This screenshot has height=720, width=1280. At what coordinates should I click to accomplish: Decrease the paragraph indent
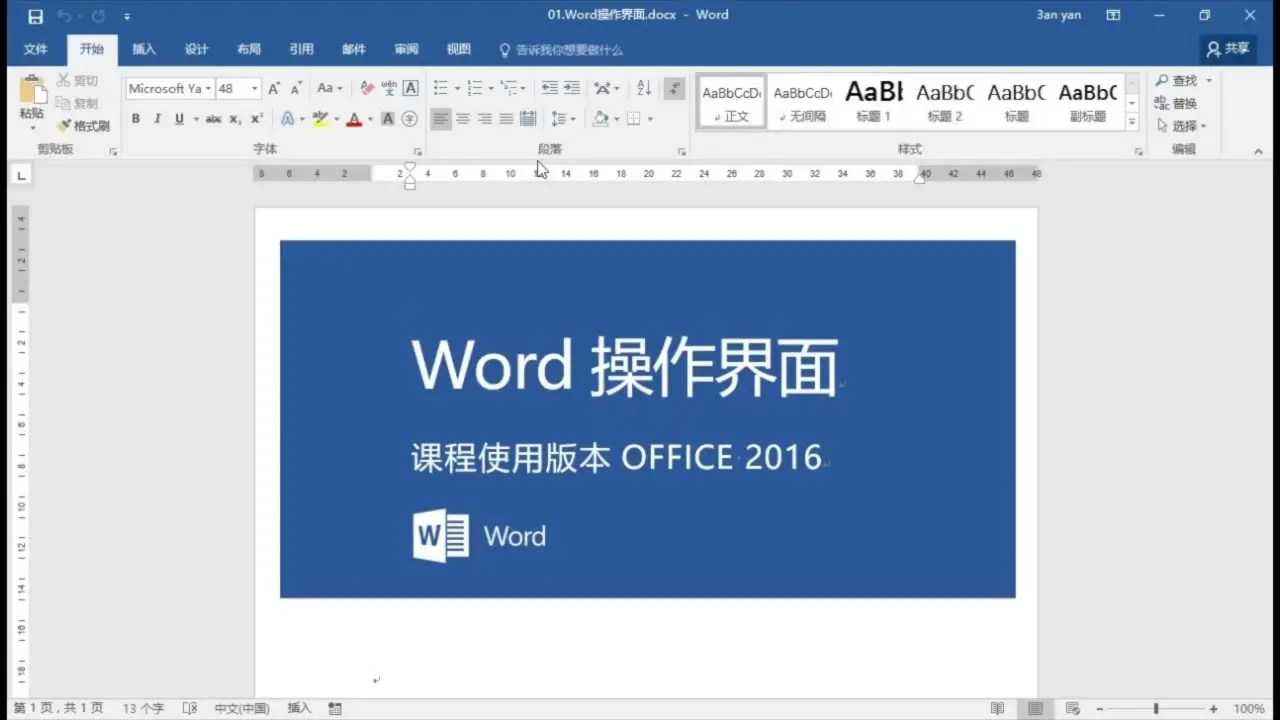click(x=550, y=89)
